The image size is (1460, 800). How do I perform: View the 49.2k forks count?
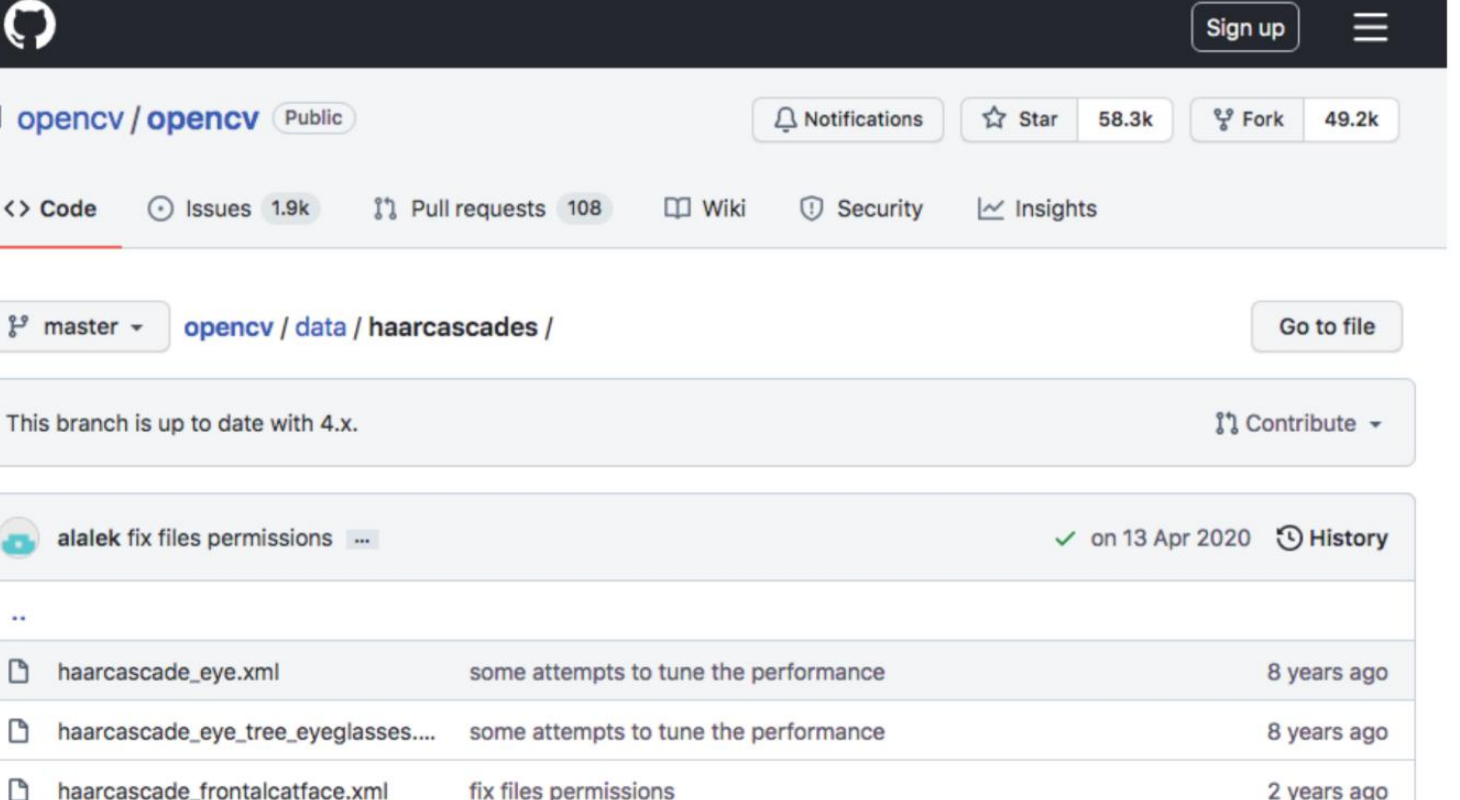point(1351,119)
